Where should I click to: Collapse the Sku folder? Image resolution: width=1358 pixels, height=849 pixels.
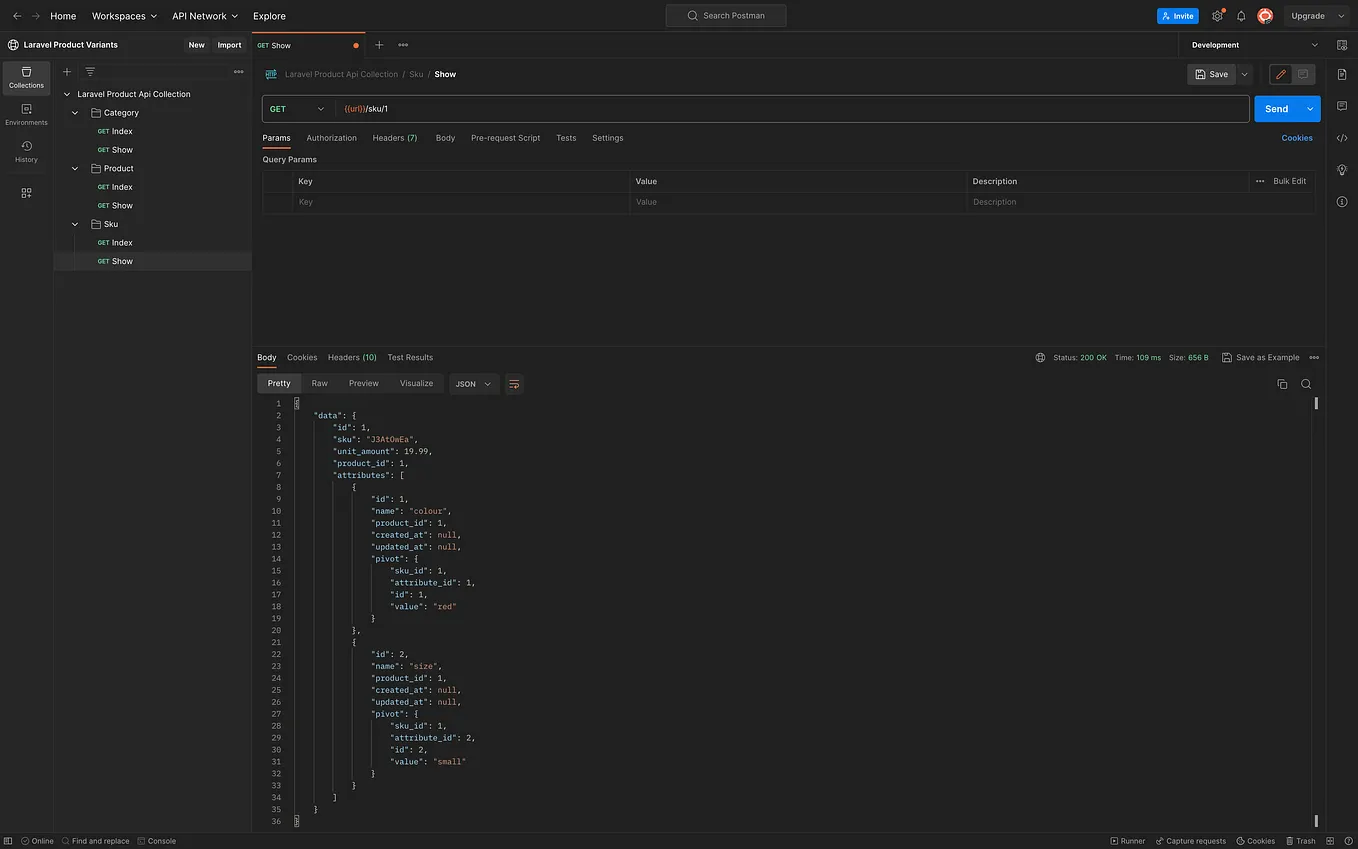click(x=74, y=224)
